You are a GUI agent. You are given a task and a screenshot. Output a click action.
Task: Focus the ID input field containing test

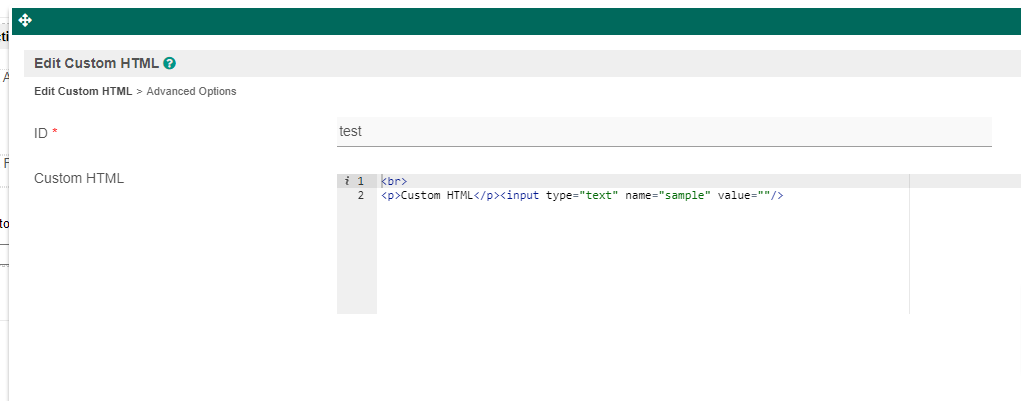click(x=664, y=131)
